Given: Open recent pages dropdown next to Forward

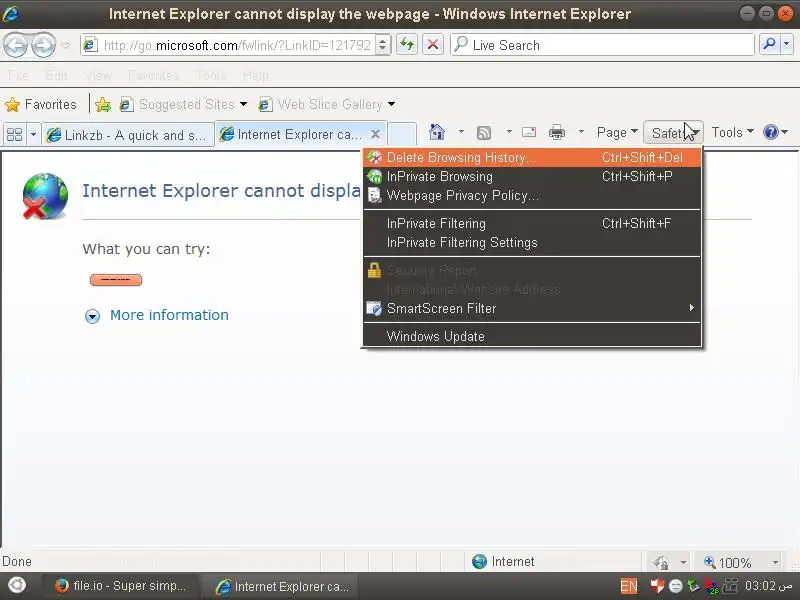Looking at the screenshot, I should pos(65,45).
